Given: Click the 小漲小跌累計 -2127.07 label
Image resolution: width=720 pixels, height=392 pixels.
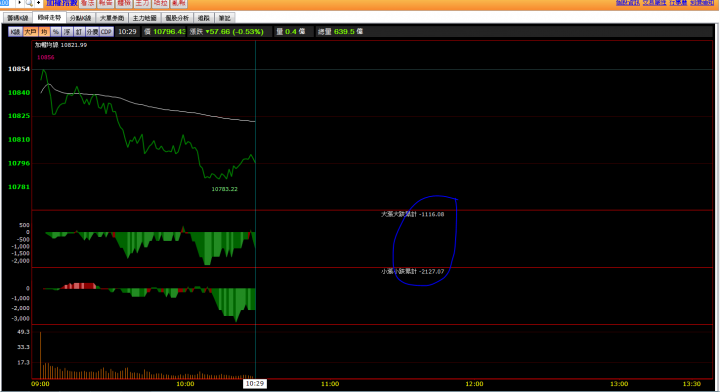Looking at the screenshot, I should (413, 271).
